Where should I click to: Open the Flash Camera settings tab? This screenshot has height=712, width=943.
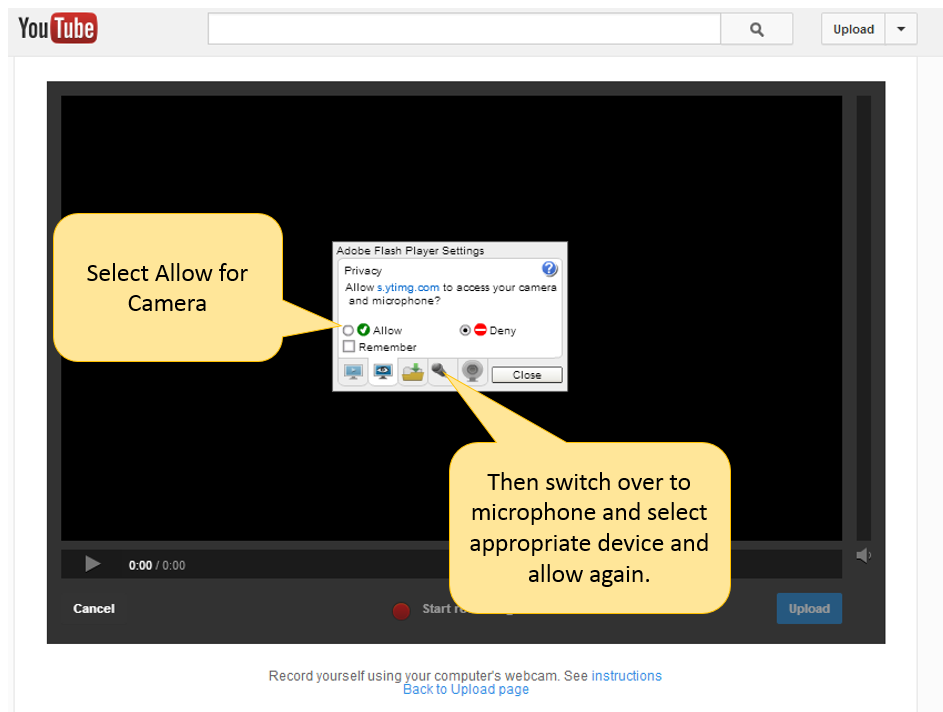(x=473, y=372)
